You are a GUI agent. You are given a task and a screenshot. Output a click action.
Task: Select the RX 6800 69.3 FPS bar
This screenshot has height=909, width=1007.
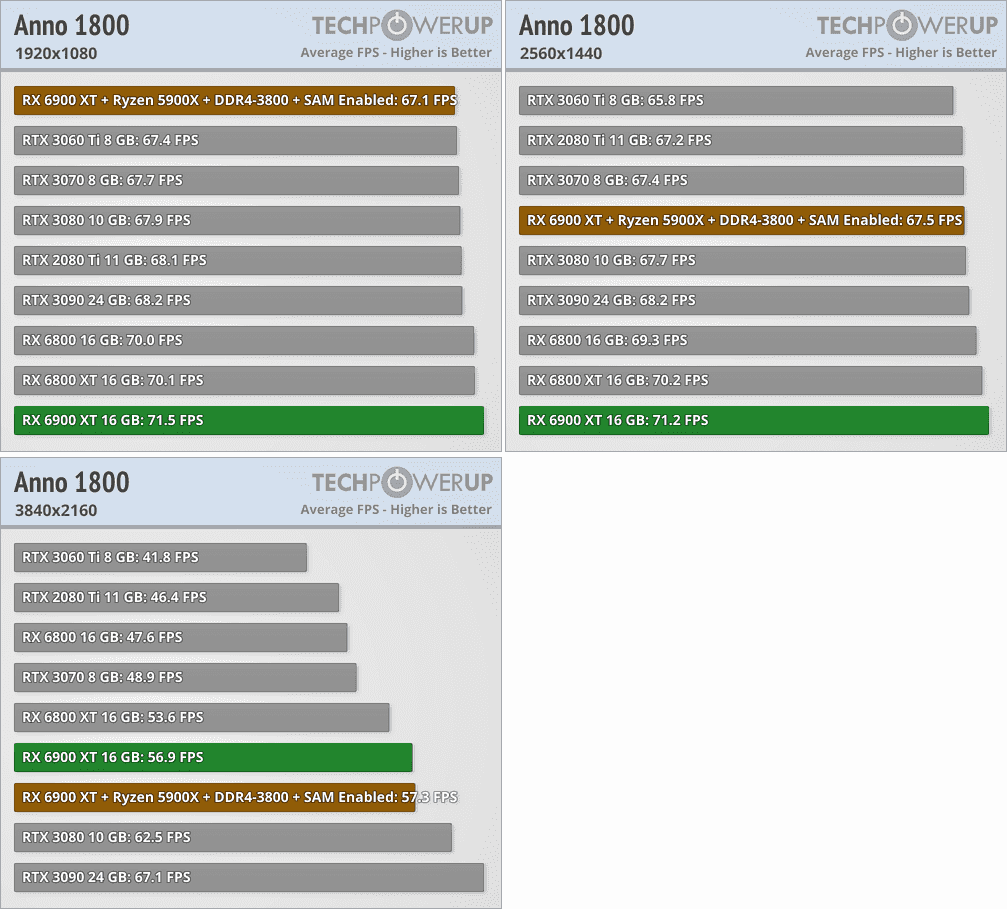(x=748, y=340)
